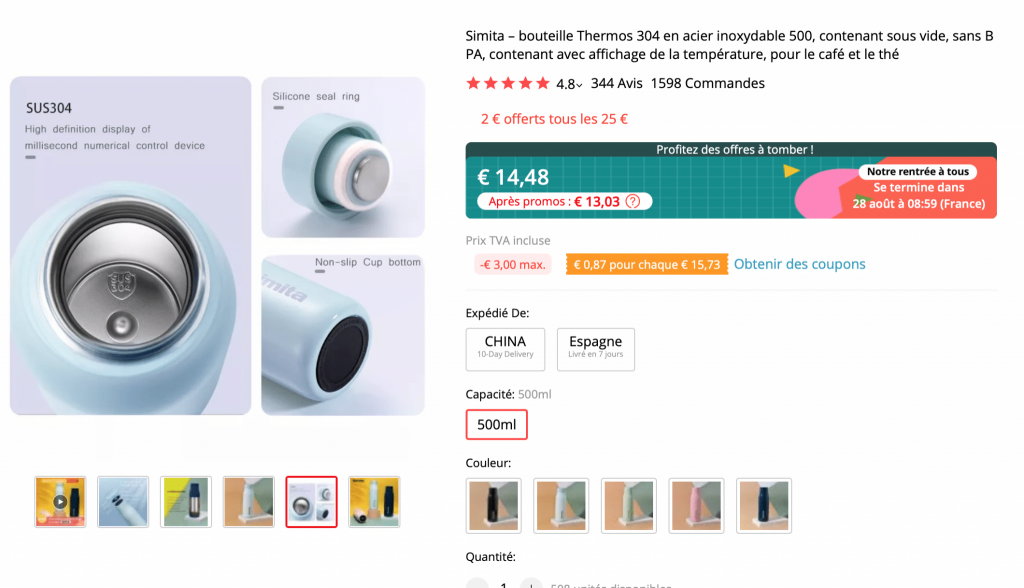This screenshot has height=588, width=1024.
Task: Choose the navy blue bottle color swatch
Action: (x=764, y=505)
